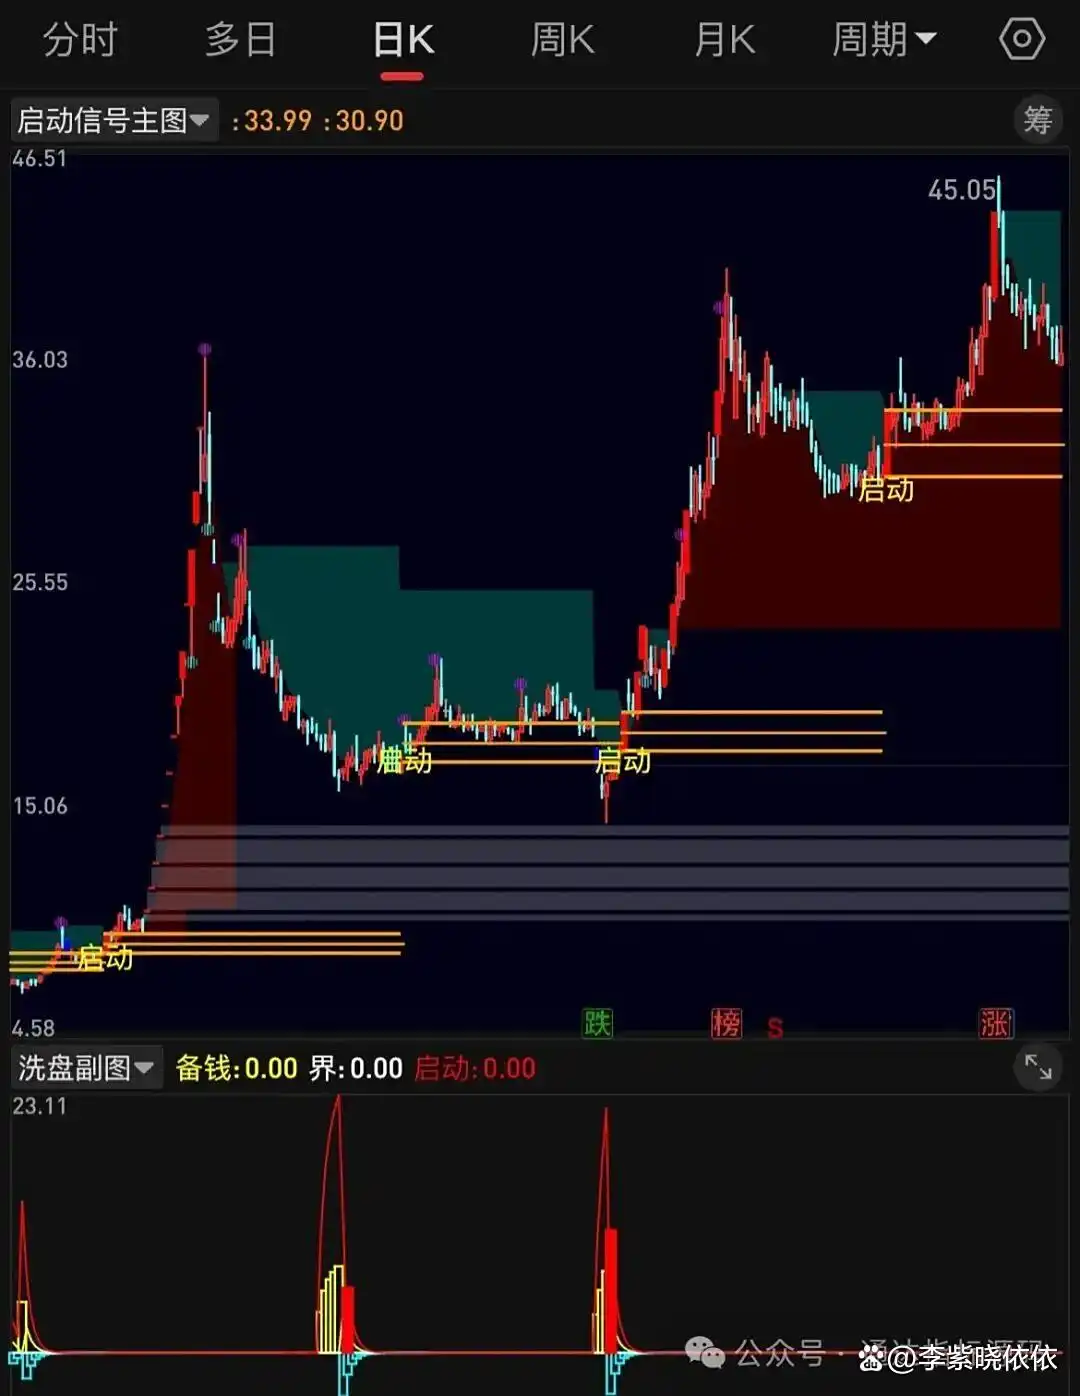Open the 启动信号主图 indicator dropdown
1080x1396 pixels.
pyautogui.click(x=114, y=121)
